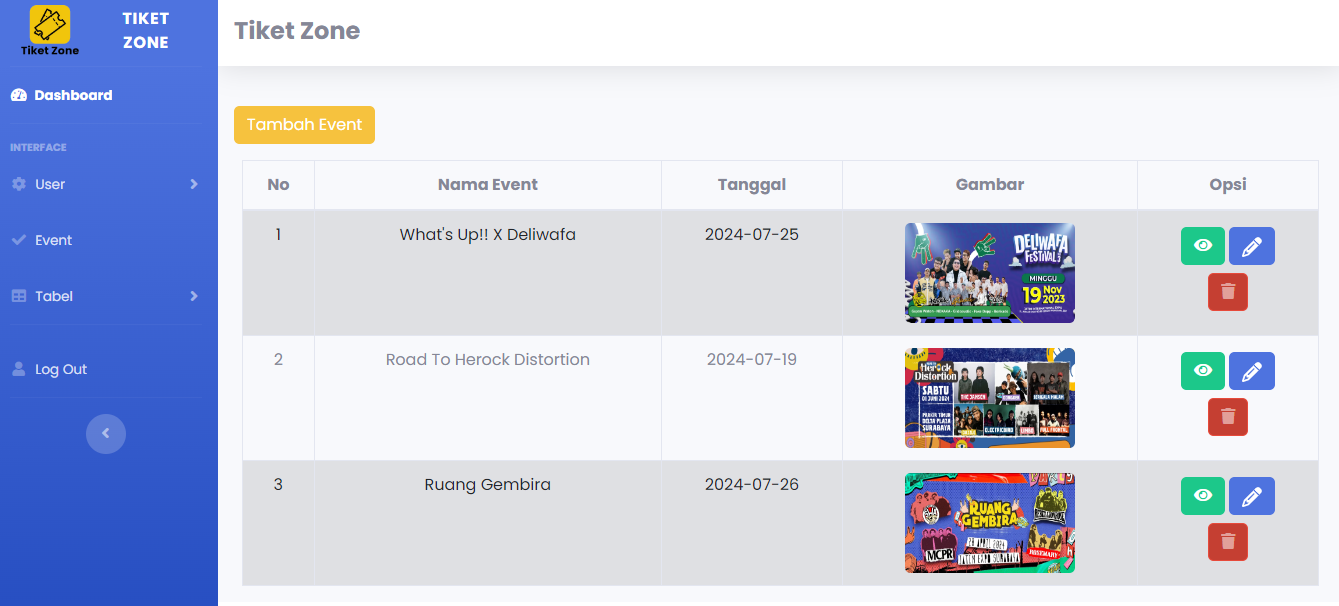The height and width of the screenshot is (606, 1339).
Task: Click the Deliwafa Festival poster thumbnail
Action: click(x=989, y=273)
